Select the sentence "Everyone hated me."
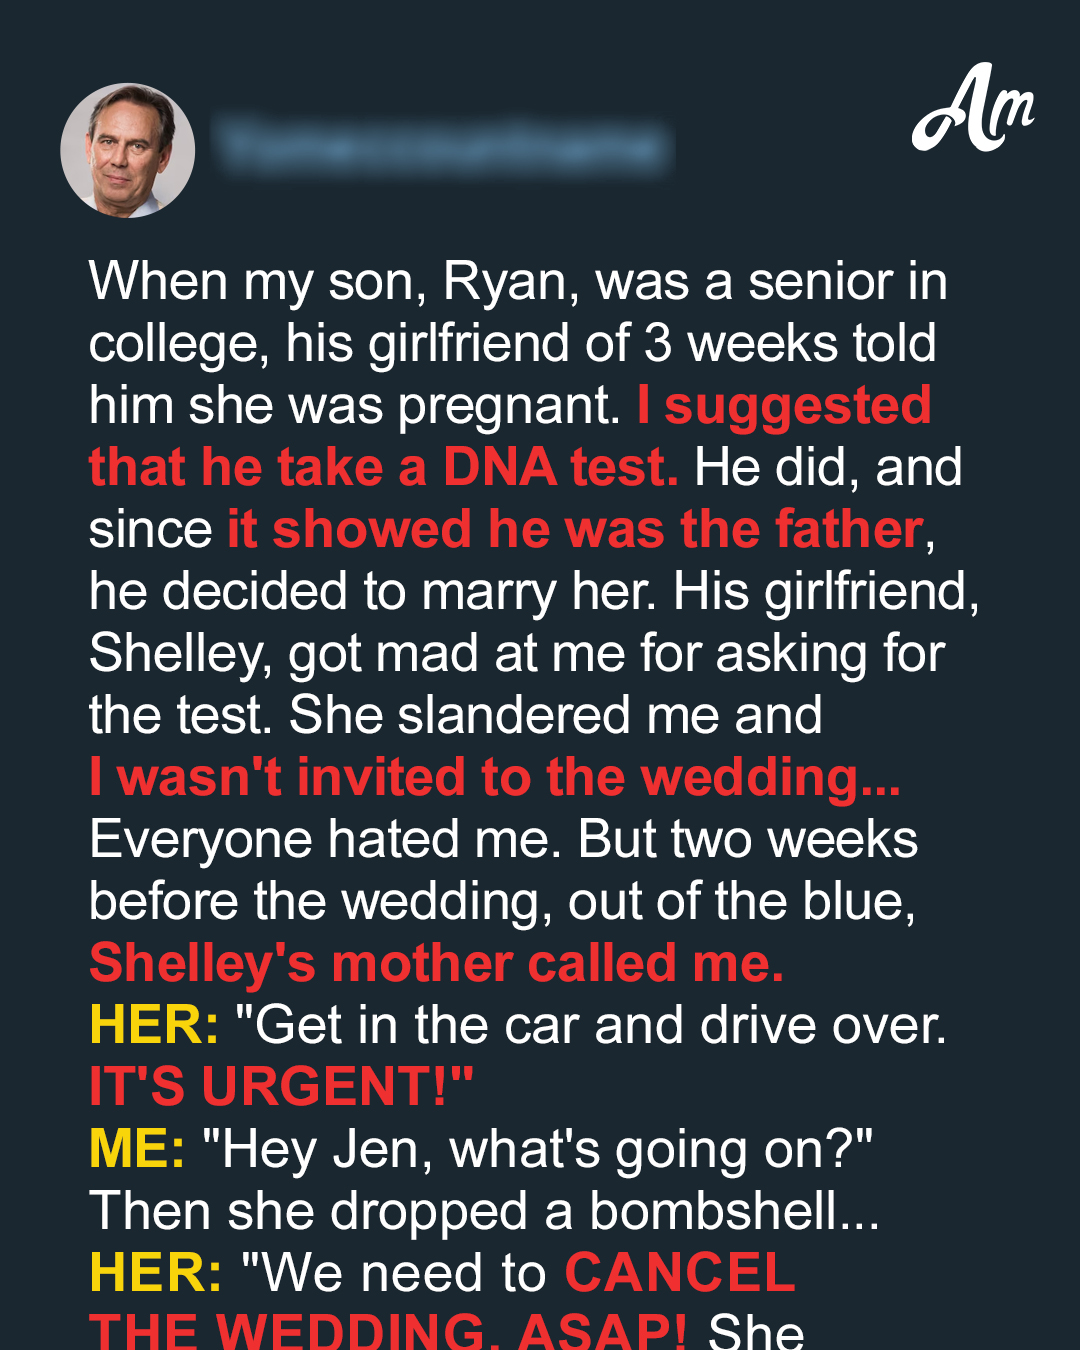 pos(325,839)
